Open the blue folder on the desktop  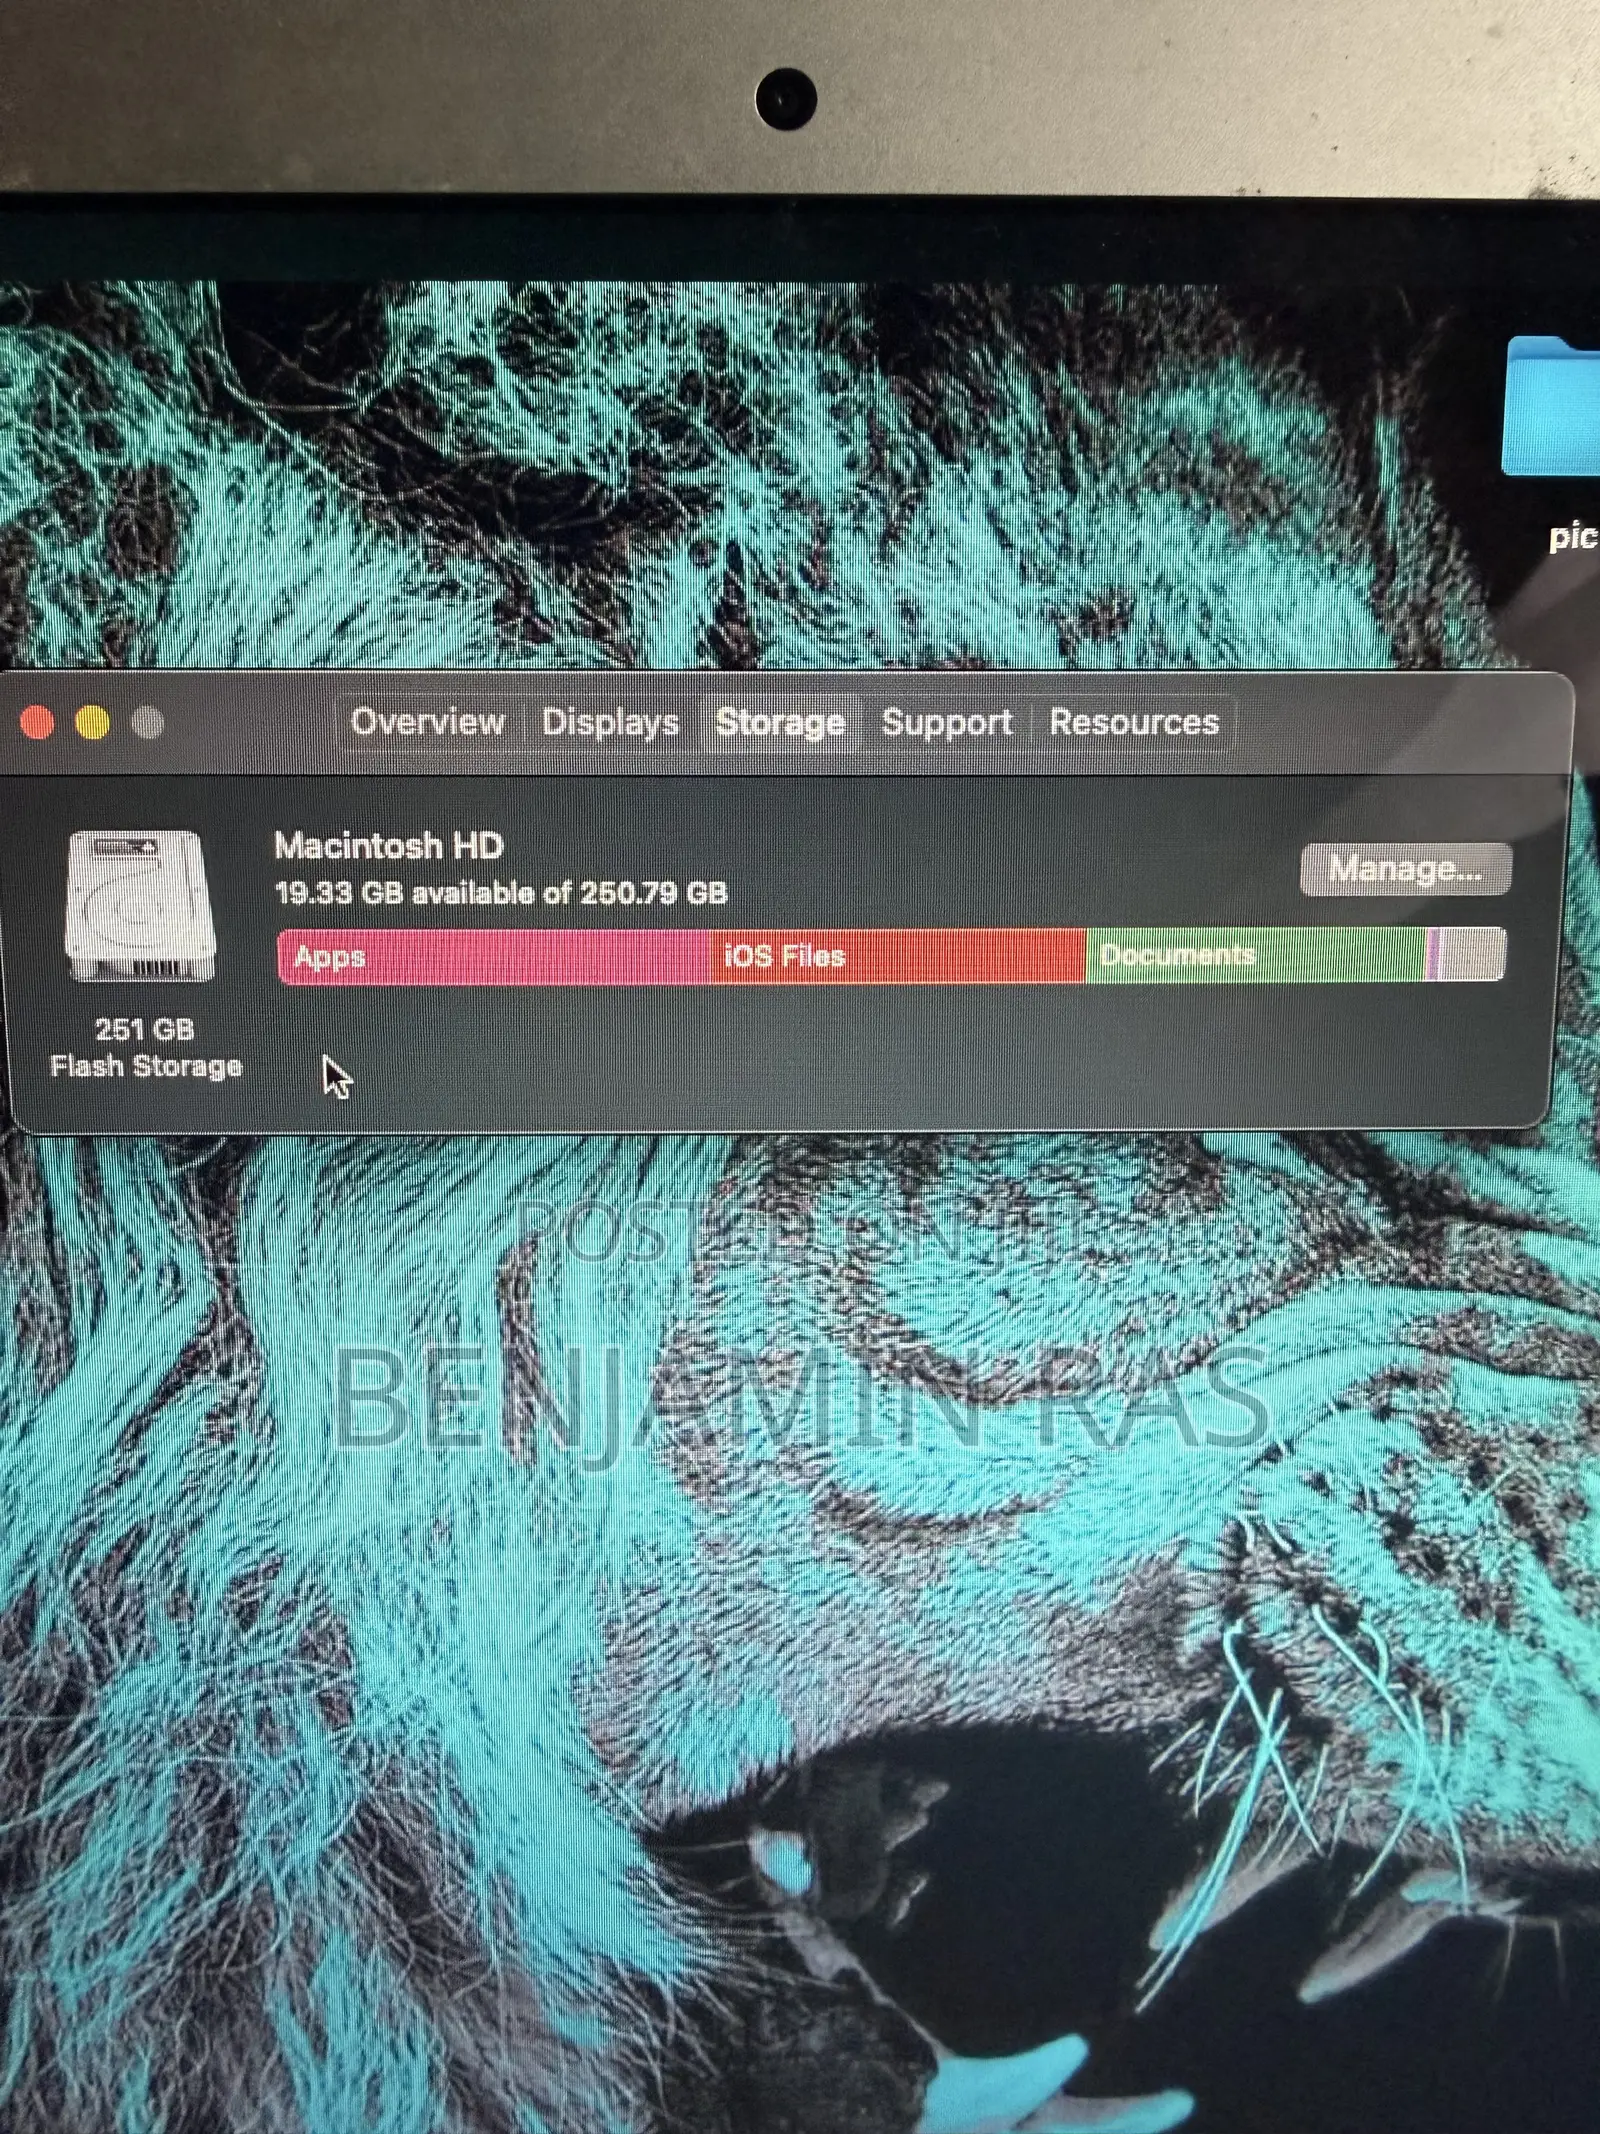click(x=1552, y=408)
